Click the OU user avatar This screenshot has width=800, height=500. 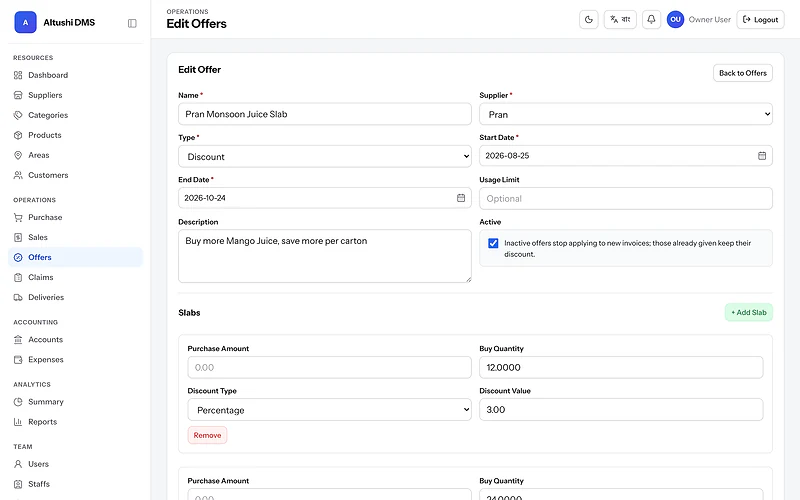click(x=675, y=20)
